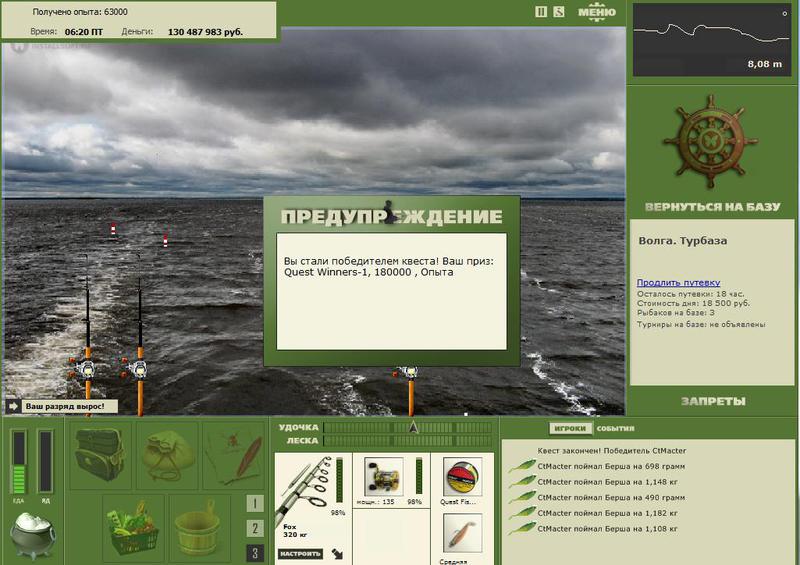Click the Получено опыта: 63000 text
The width and height of the screenshot is (800, 565).
click(80, 12)
